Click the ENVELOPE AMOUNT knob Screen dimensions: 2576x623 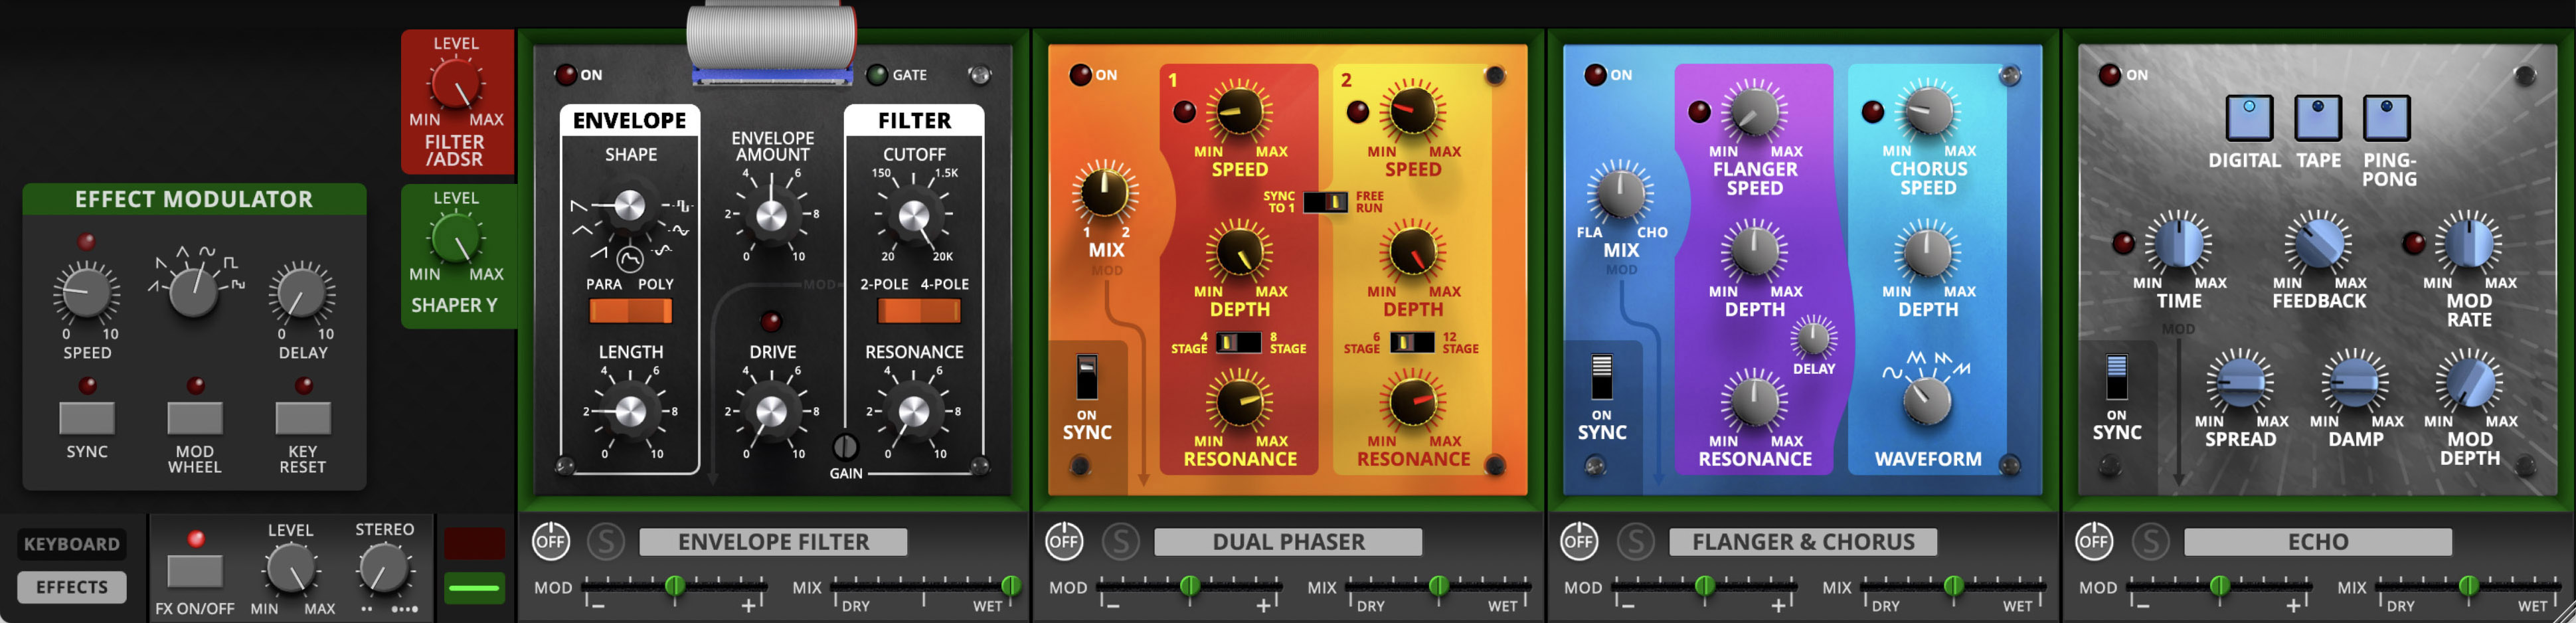pos(771,216)
